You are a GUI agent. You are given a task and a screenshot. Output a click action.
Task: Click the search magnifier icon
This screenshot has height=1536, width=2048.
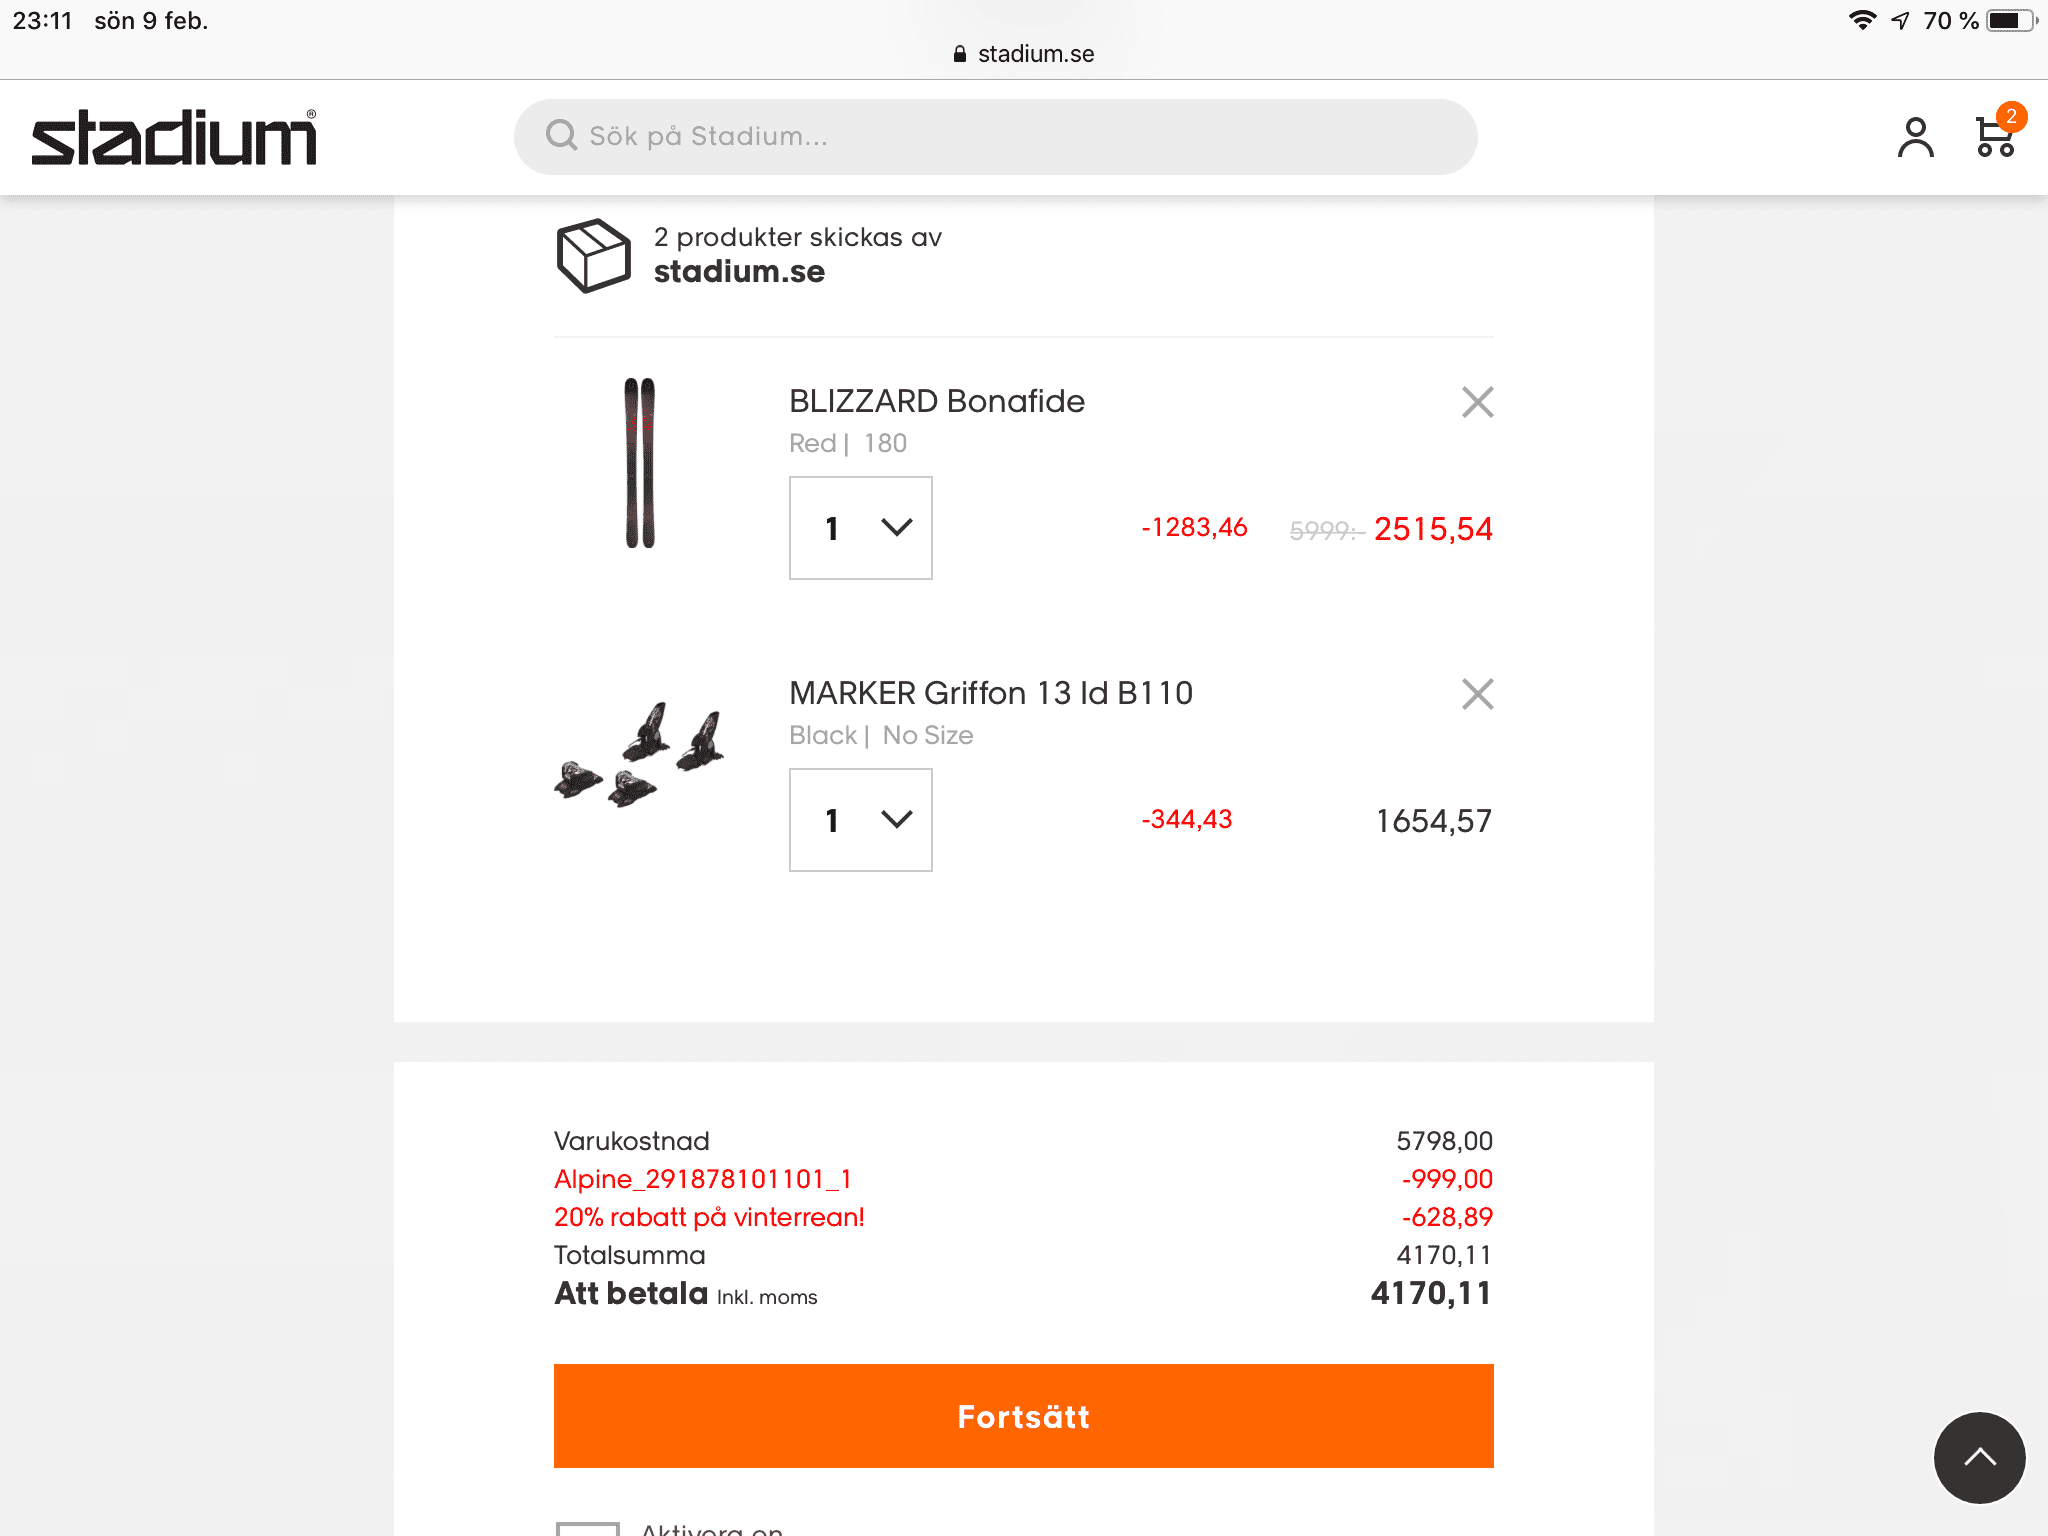562,136
